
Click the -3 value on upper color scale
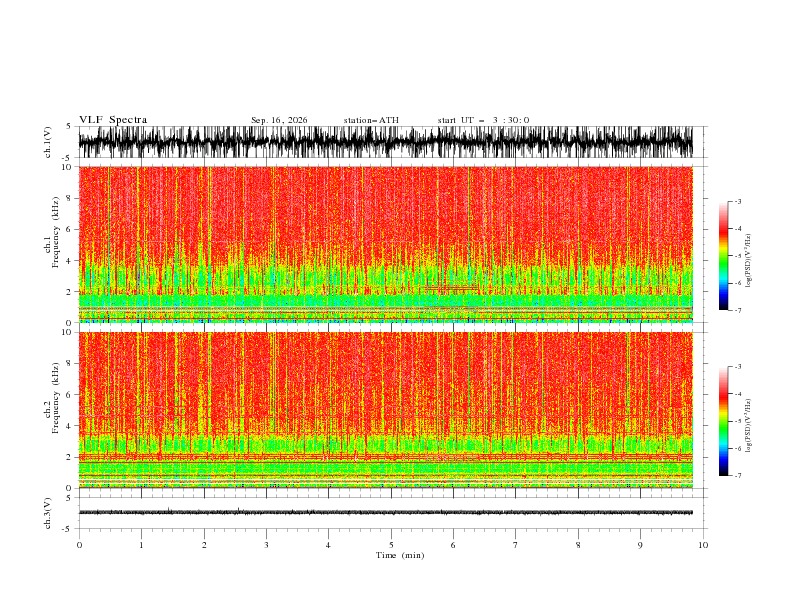click(x=737, y=201)
